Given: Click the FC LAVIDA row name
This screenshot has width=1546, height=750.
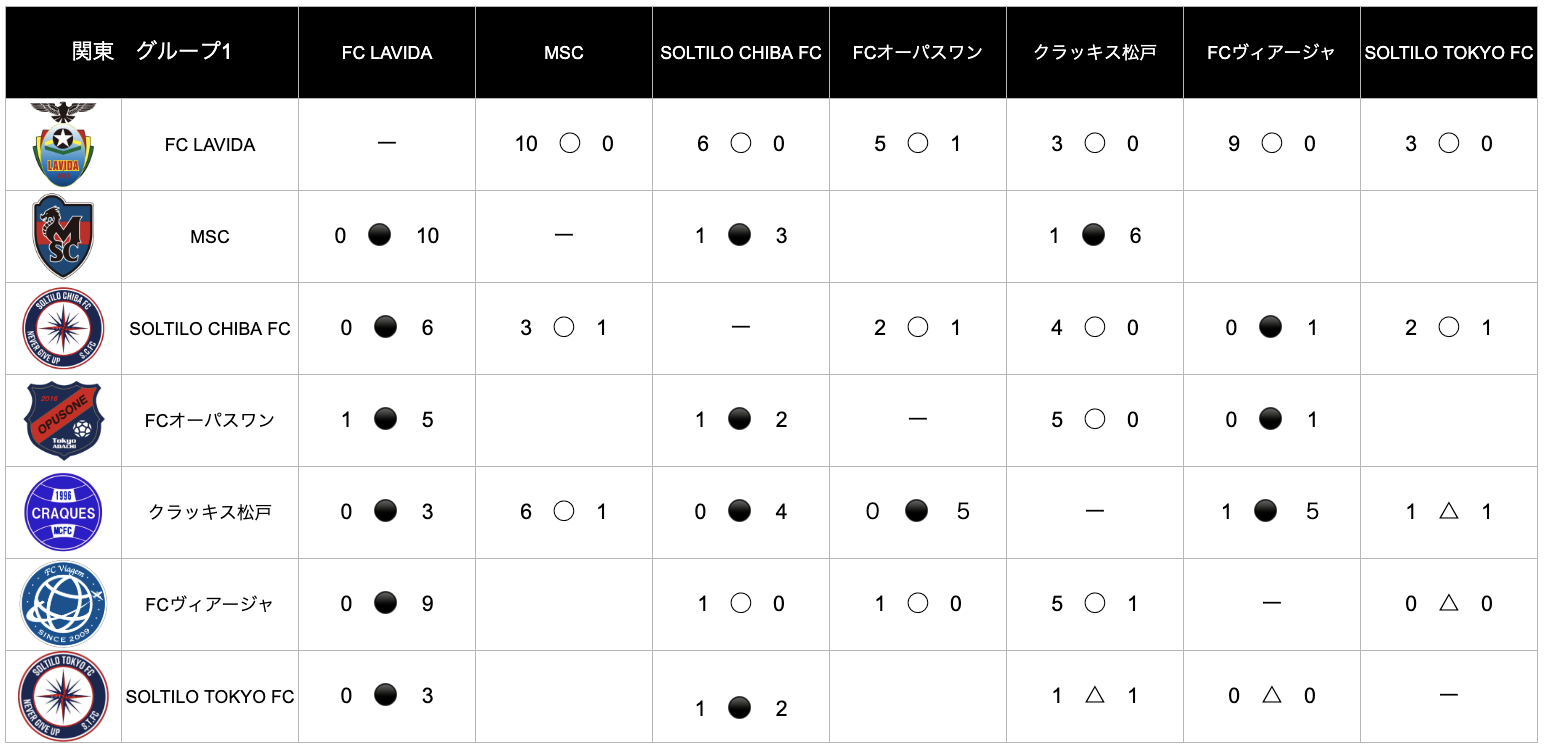Looking at the screenshot, I should pos(210,145).
